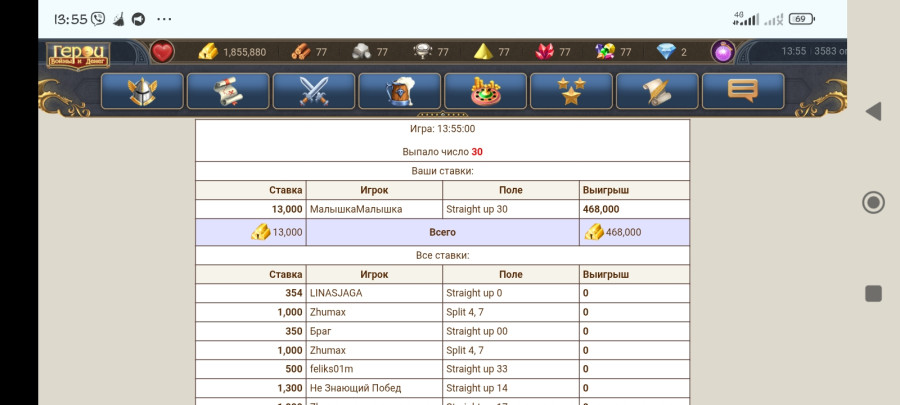Tap the Android back triangle button
The image size is (900, 405).
[x=873, y=111]
